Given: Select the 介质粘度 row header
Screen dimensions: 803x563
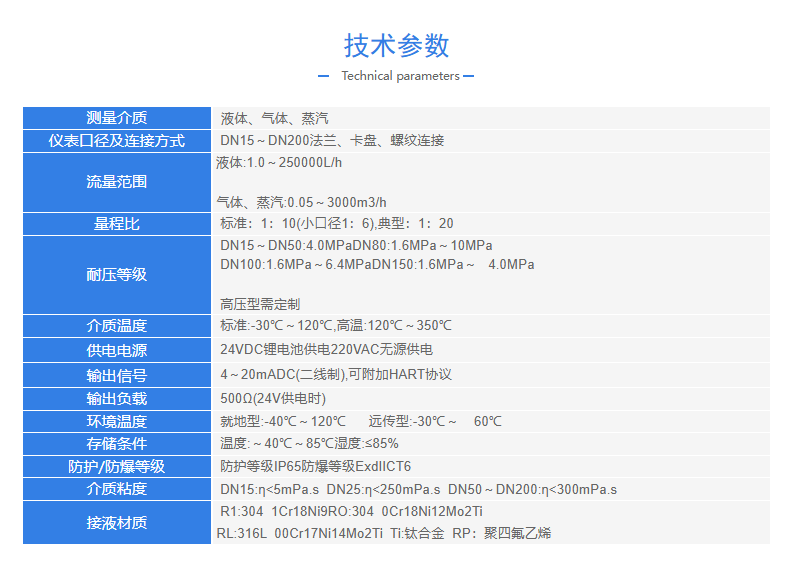Looking at the screenshot, I should point(117,489).
